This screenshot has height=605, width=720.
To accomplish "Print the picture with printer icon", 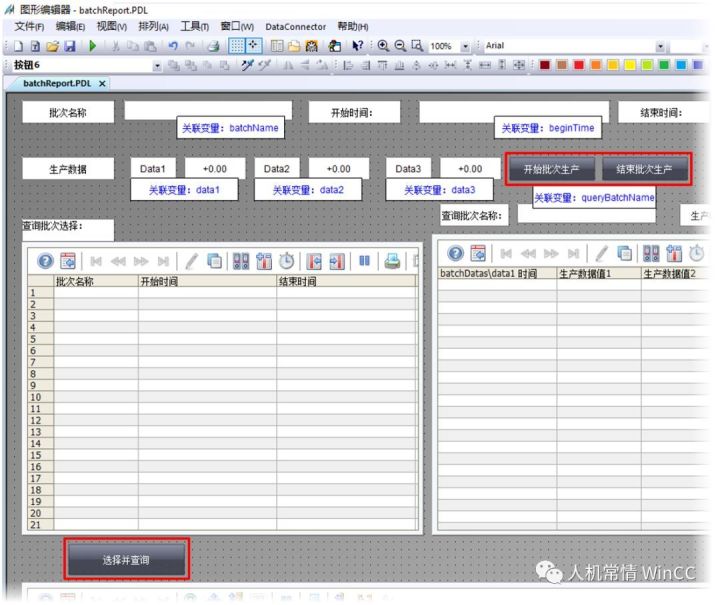I will (x=214, y=46).
